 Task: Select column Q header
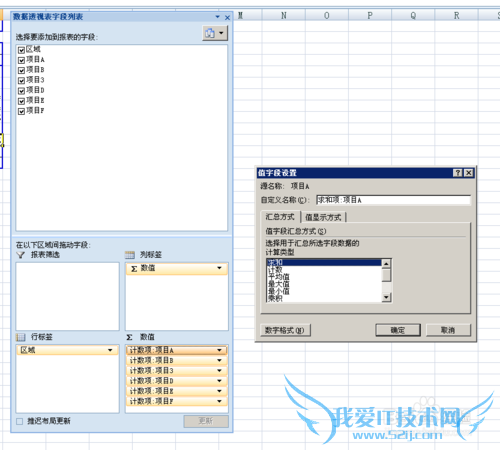[413, 15]
